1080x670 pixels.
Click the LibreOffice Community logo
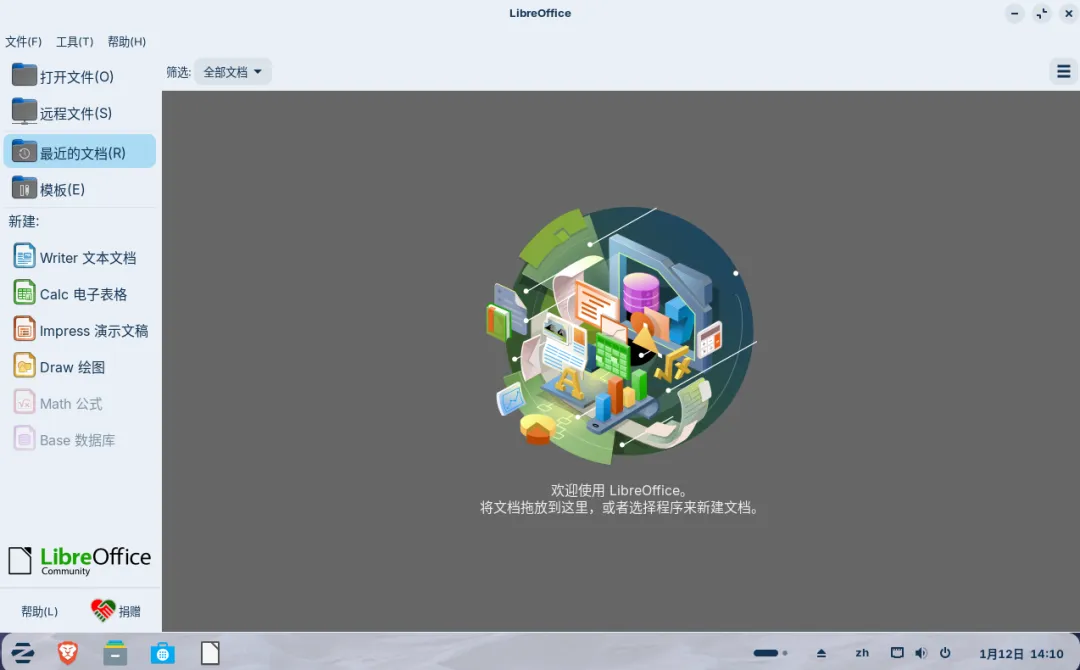click(x=80, y=560)
